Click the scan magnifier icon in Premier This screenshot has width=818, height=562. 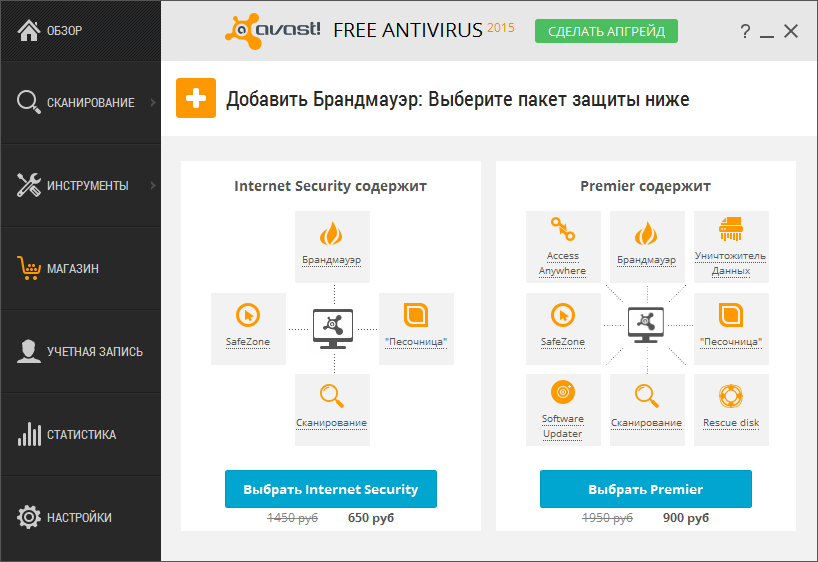(646, 395)
